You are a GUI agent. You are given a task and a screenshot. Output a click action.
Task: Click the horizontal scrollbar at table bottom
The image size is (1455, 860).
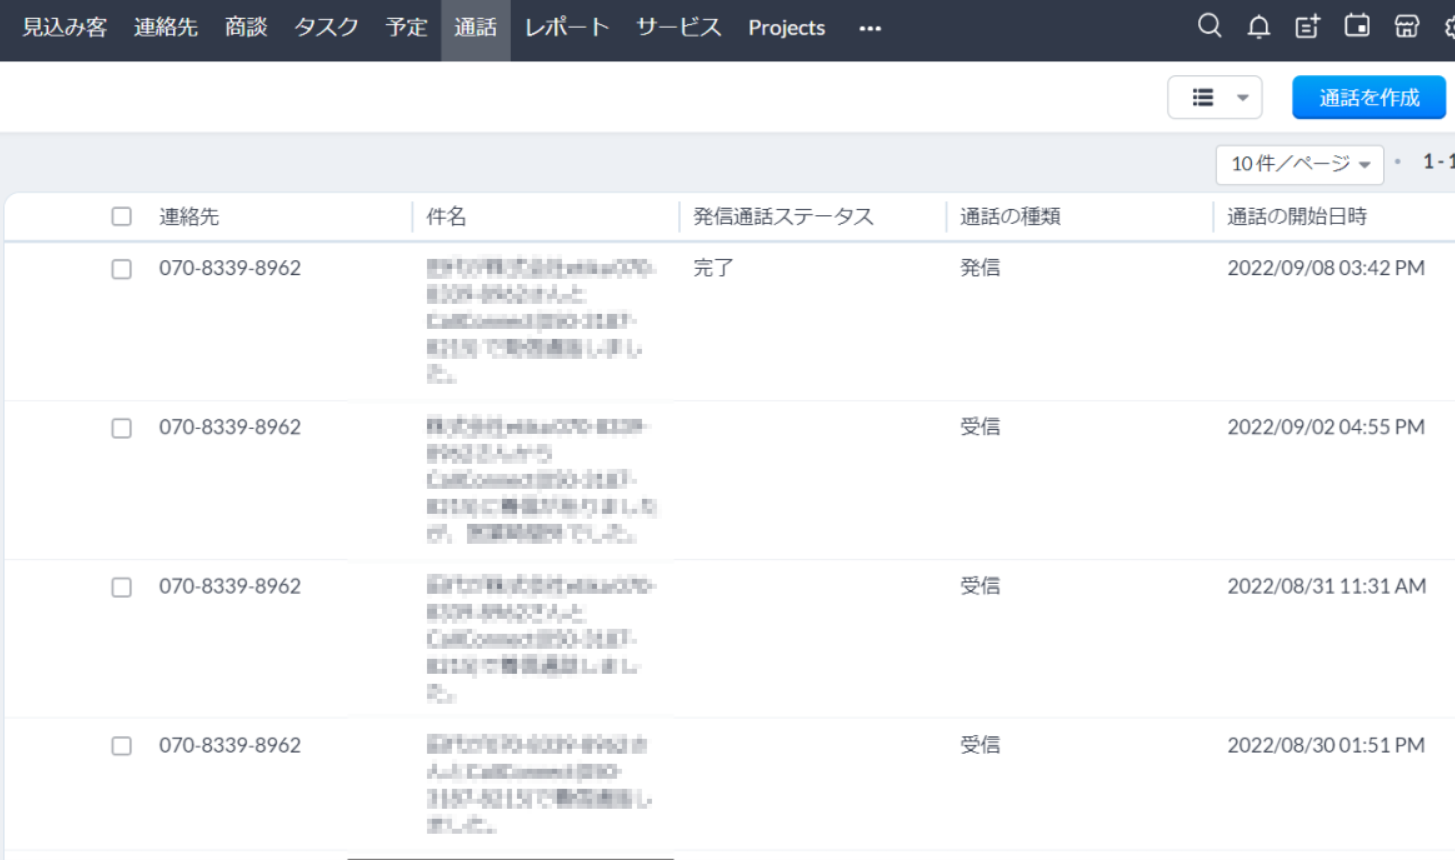click(x=510, y=857)
